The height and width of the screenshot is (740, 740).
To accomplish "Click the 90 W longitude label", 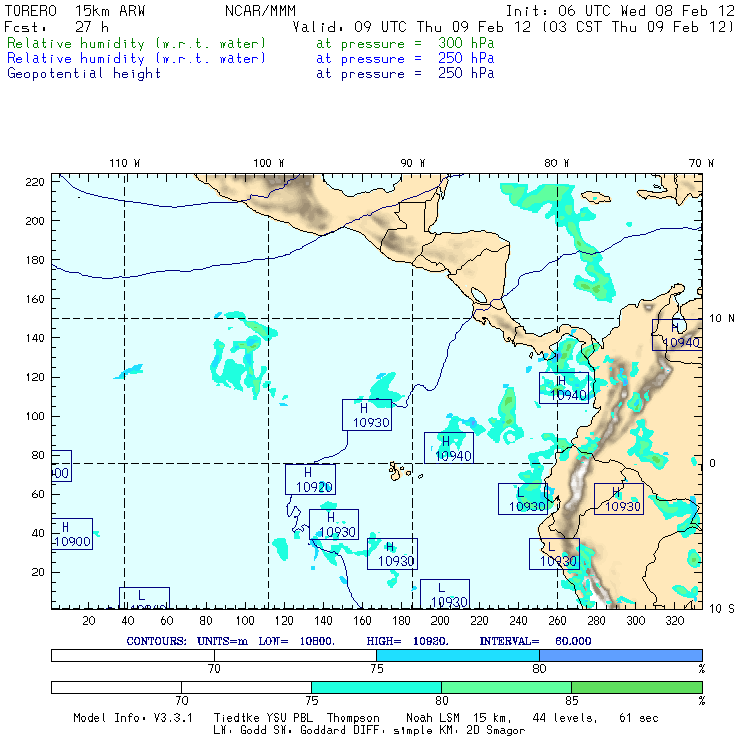I will pos(413,163).
